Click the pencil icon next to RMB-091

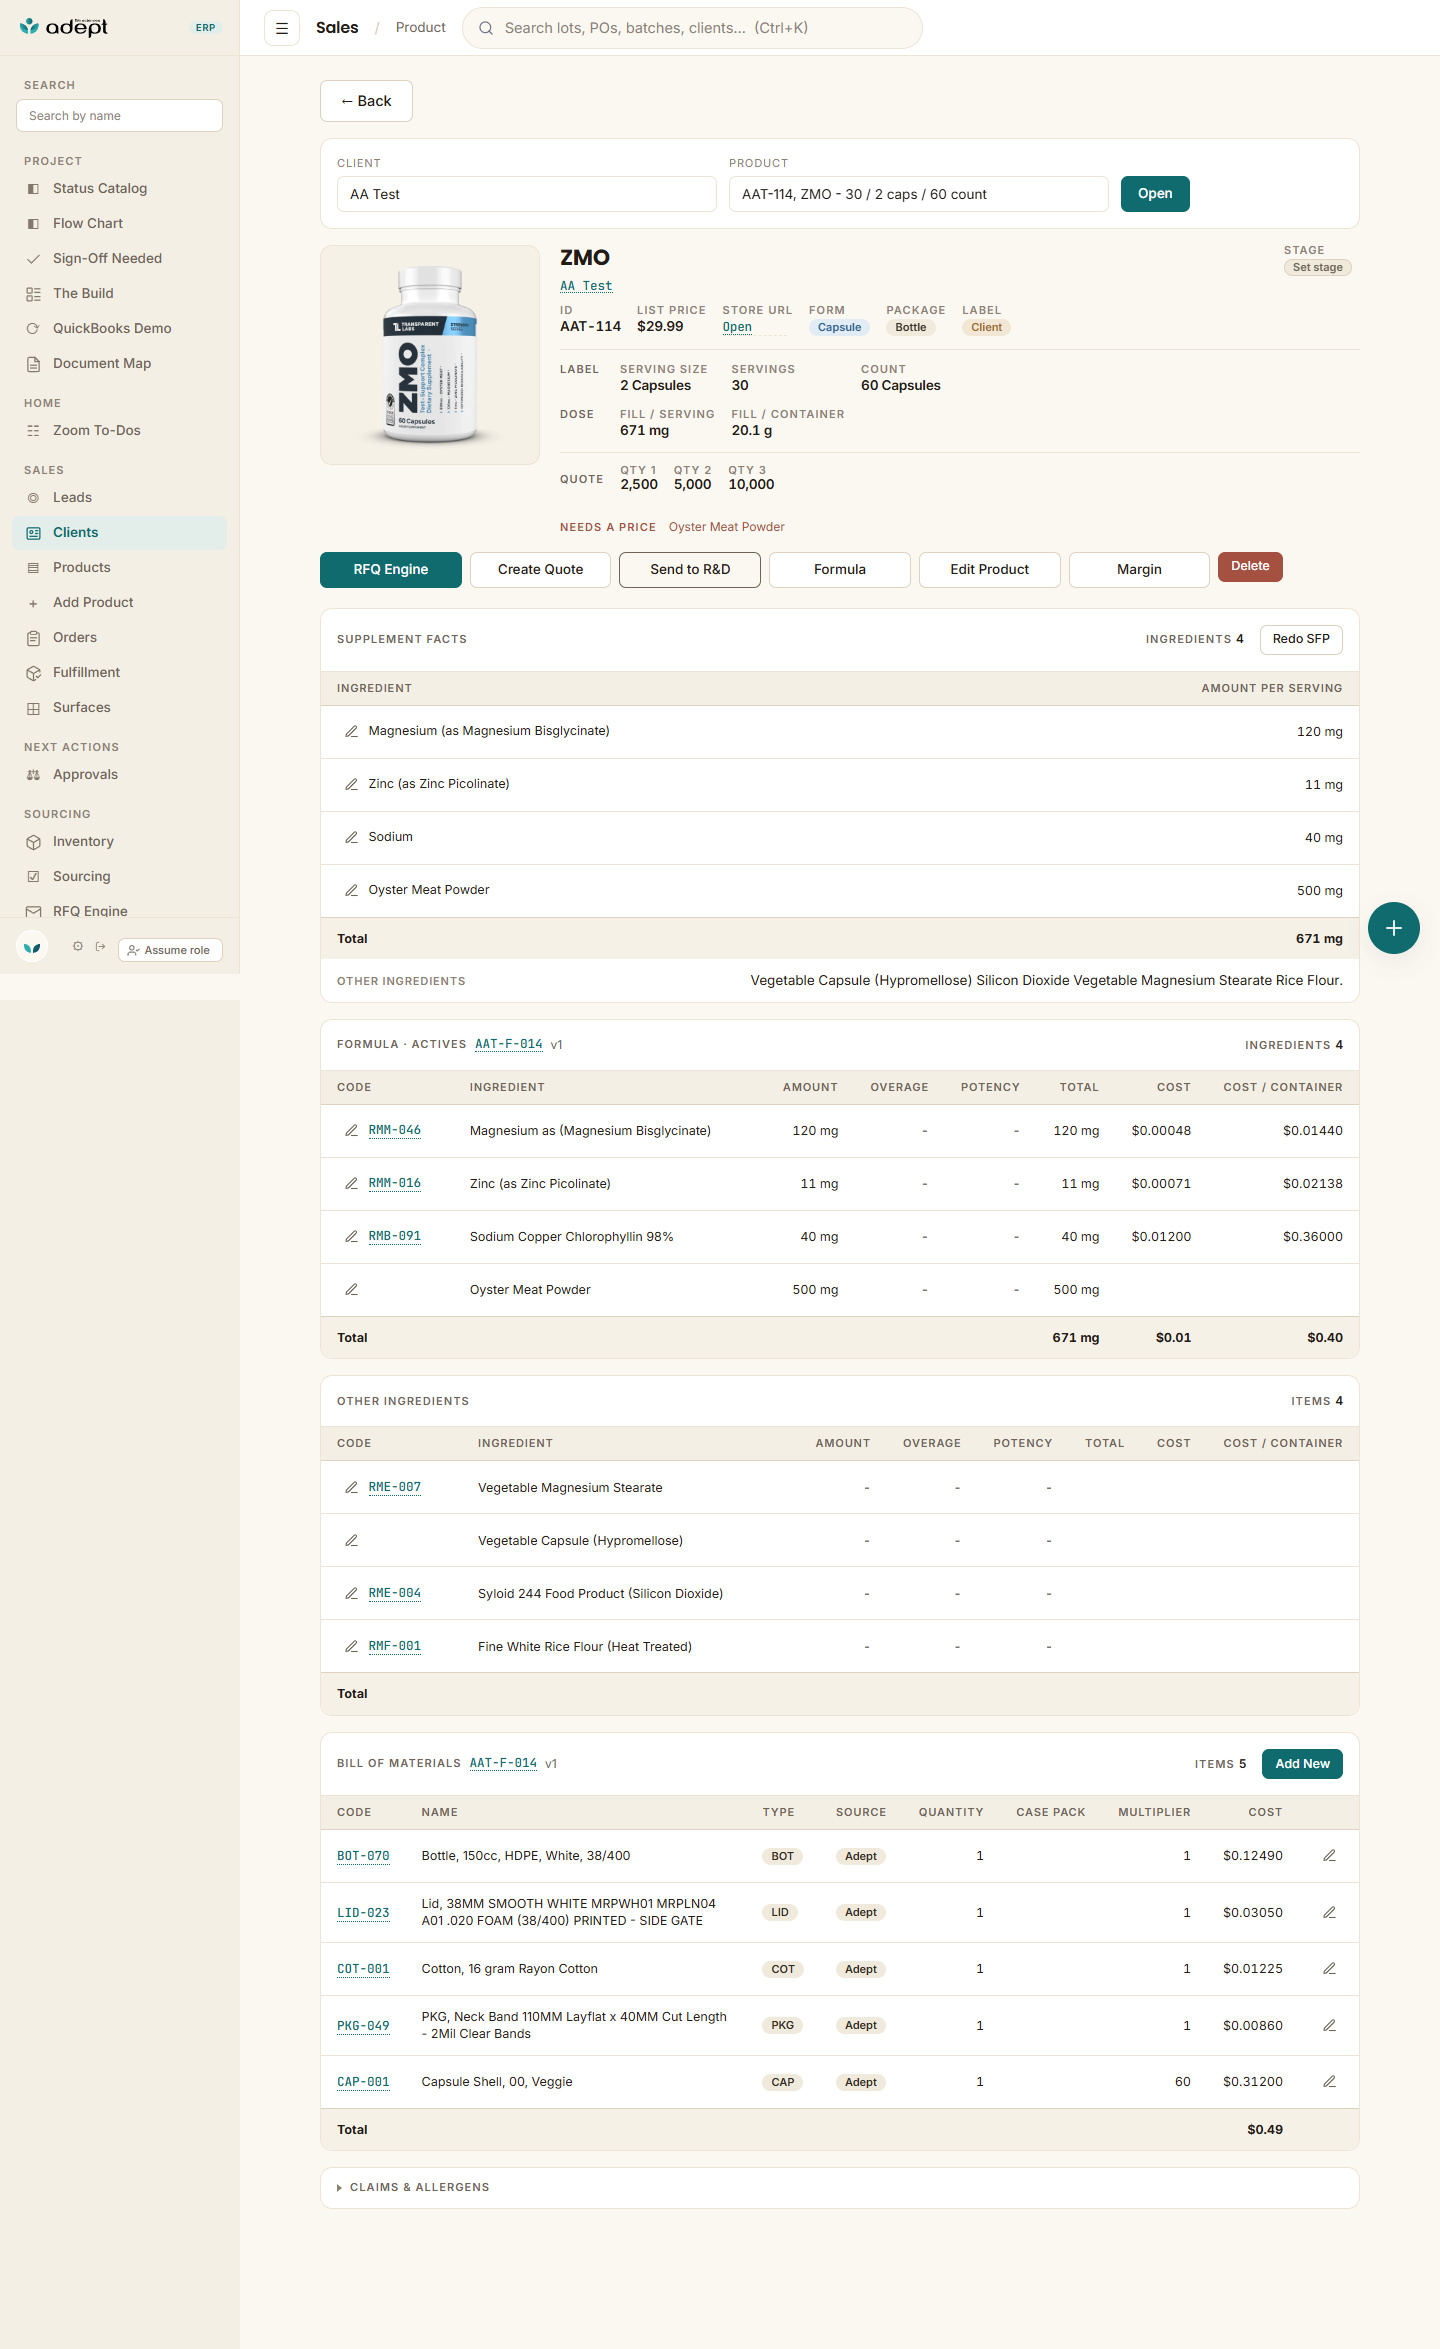tap(351, 1237)
